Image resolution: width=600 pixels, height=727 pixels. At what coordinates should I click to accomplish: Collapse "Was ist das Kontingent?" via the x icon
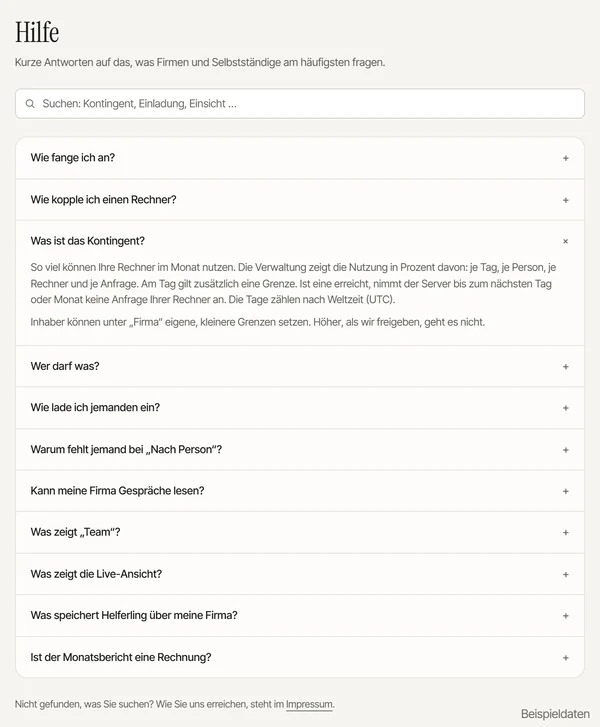point(566,242)
